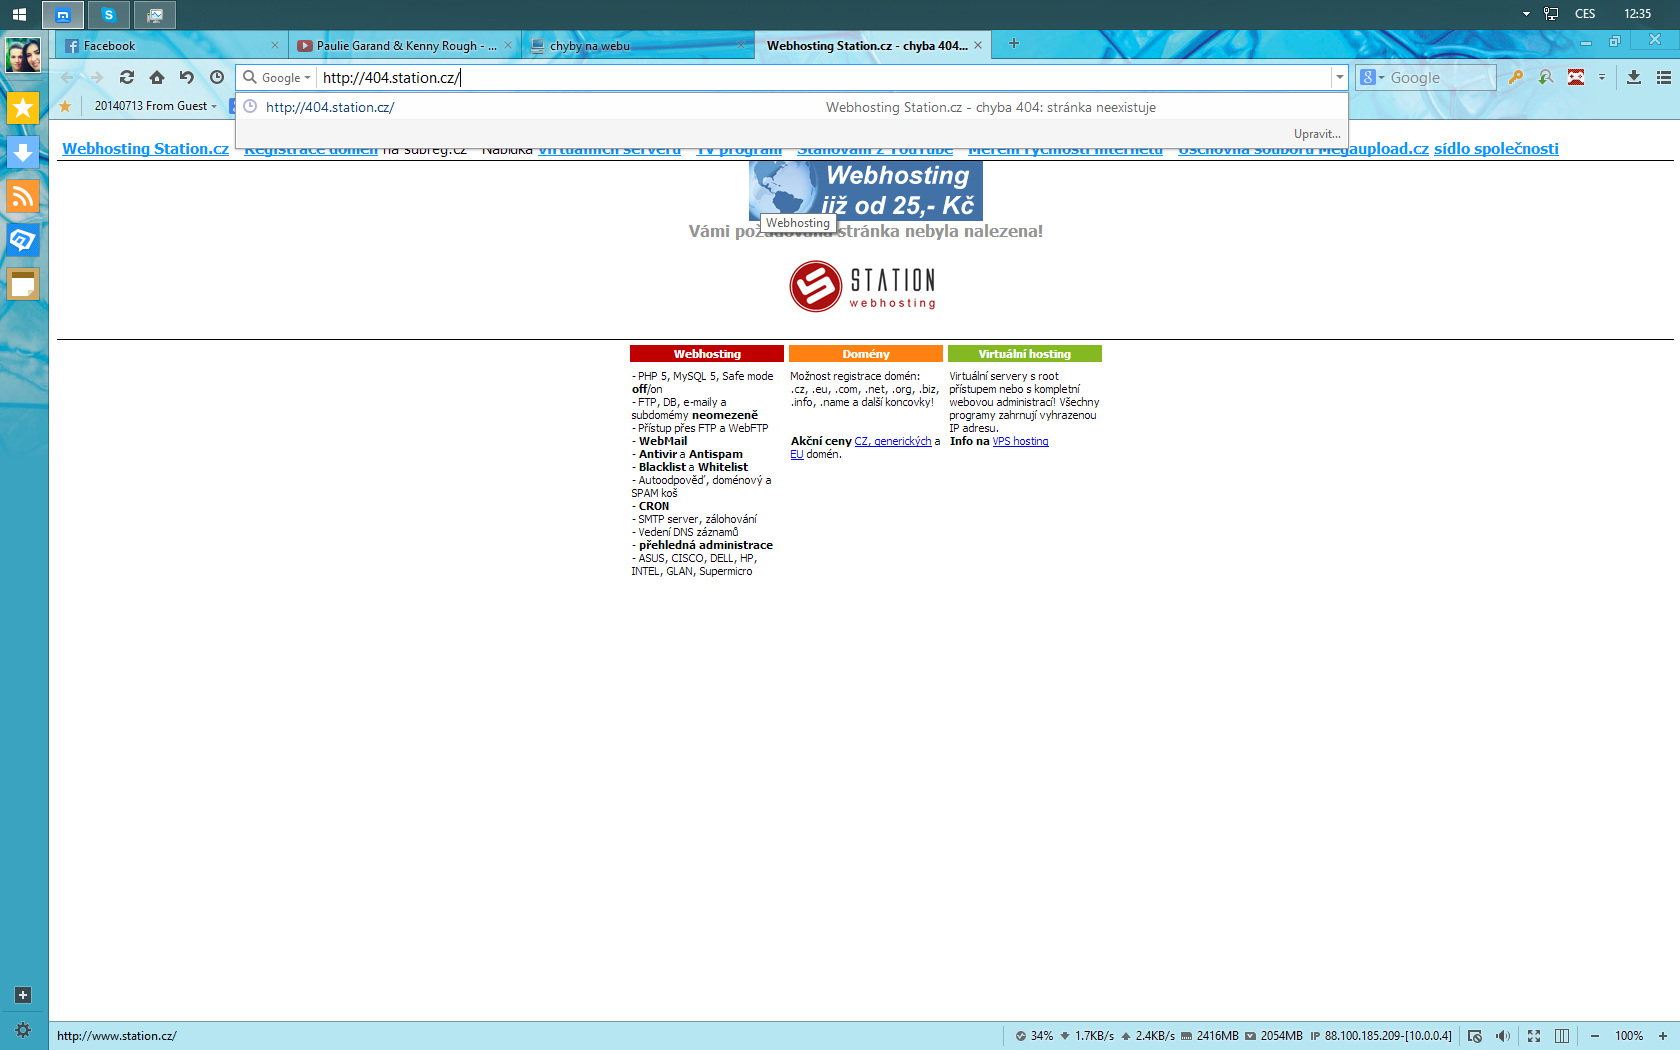Viewport: 1680px width, 1050px height.
Task: Open the monitor app taskbar button
Action: (154, 15)
